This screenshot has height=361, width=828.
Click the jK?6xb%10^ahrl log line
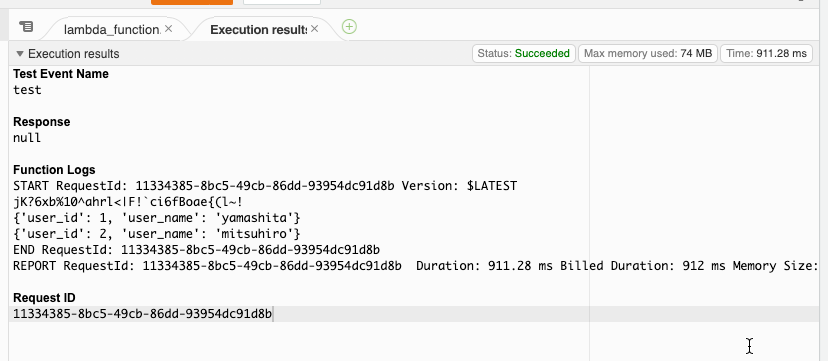128,202
